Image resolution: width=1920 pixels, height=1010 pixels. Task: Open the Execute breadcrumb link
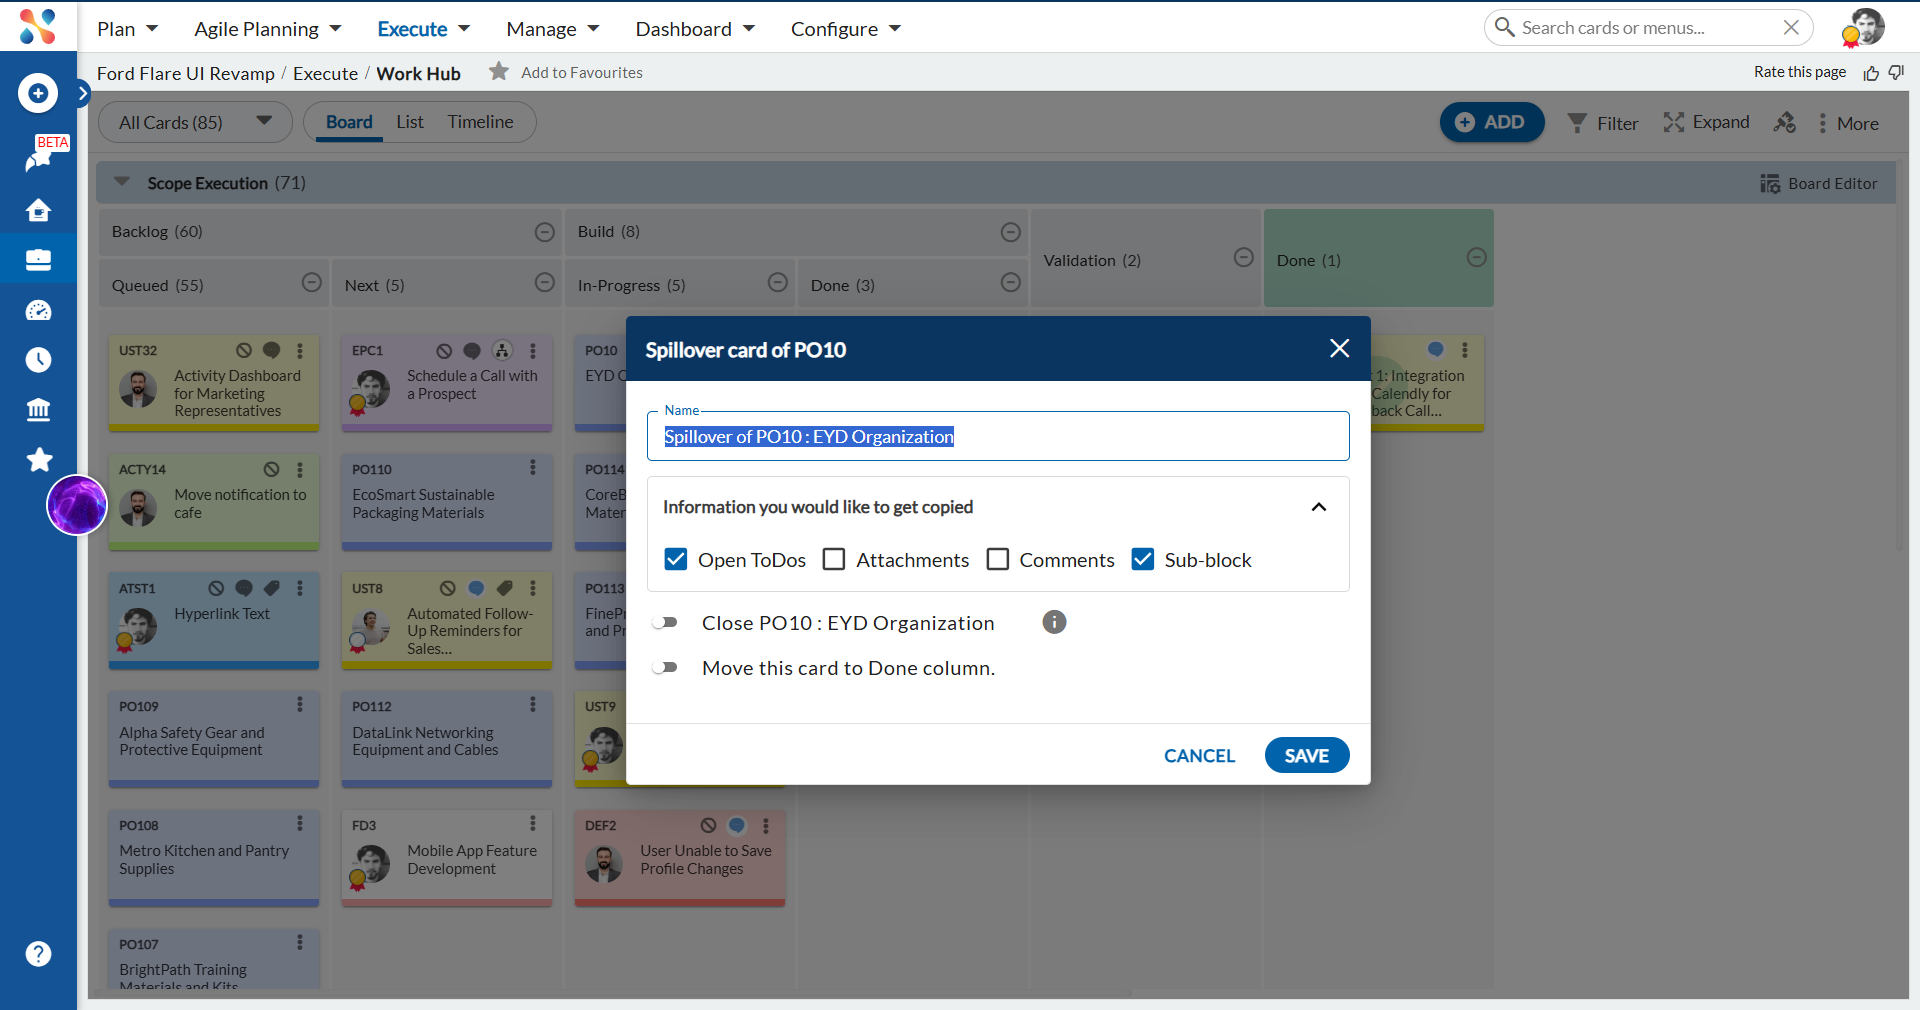(x=325, y=73)
